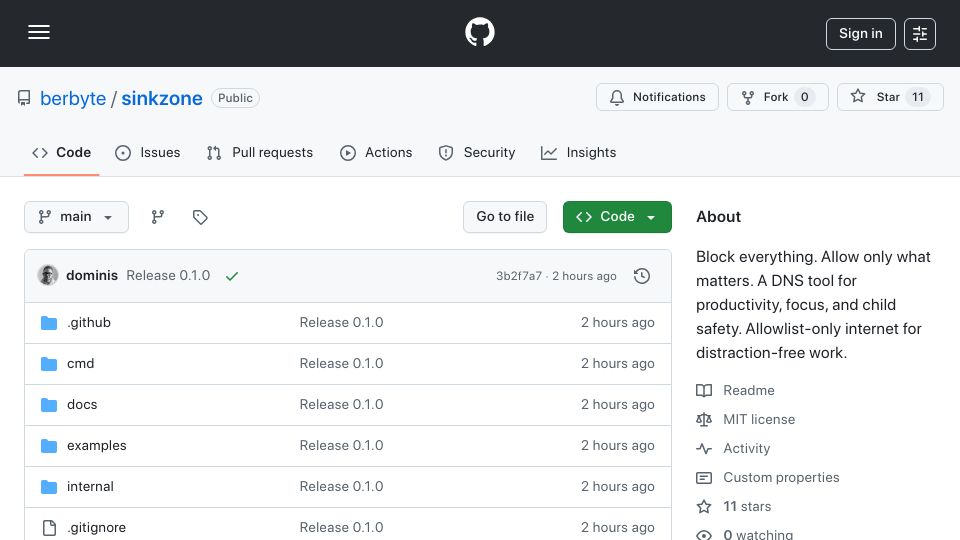The width and height of the screenshot is (960, 540).
Task: Click folder icon beside internal
Action: (49, 487)
